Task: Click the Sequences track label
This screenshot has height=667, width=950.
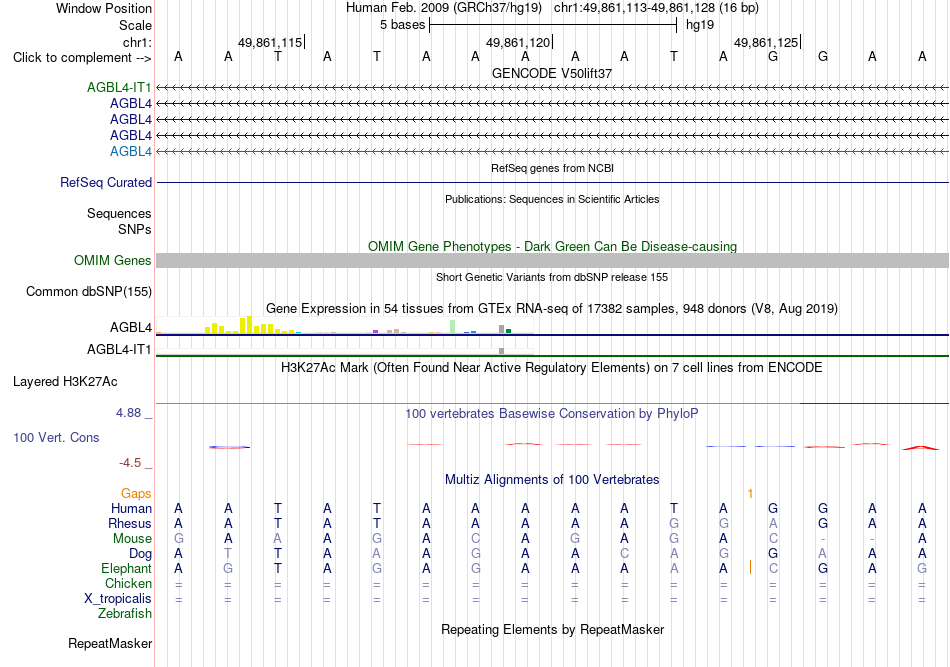Action: coord(119,213)
